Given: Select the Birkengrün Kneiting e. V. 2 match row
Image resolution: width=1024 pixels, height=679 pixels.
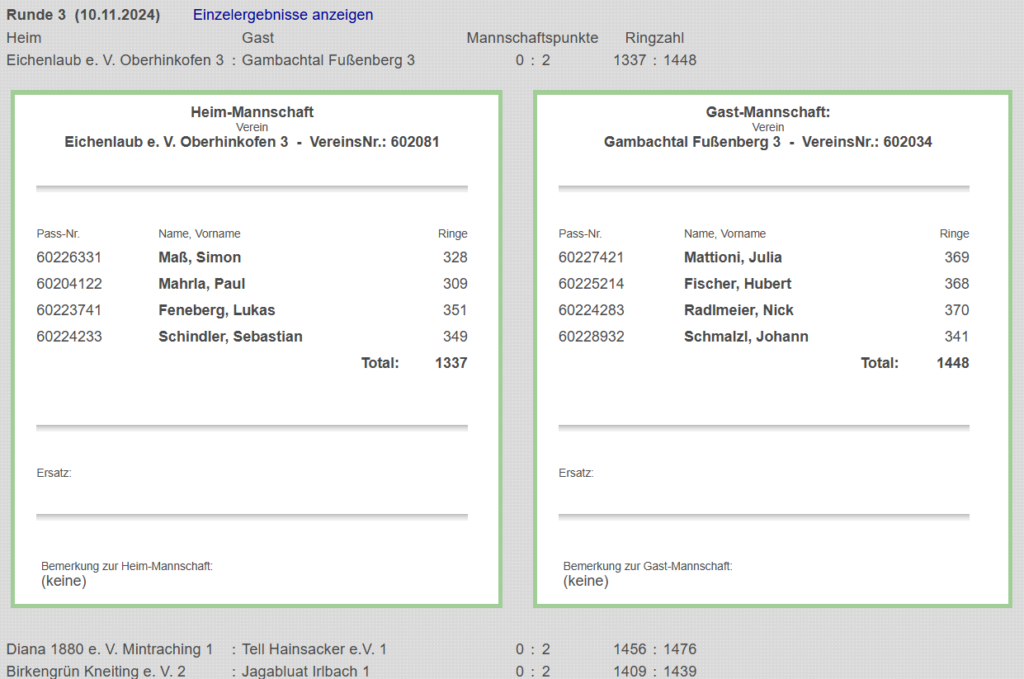Looking at the screenshot, I should [96, 671].
